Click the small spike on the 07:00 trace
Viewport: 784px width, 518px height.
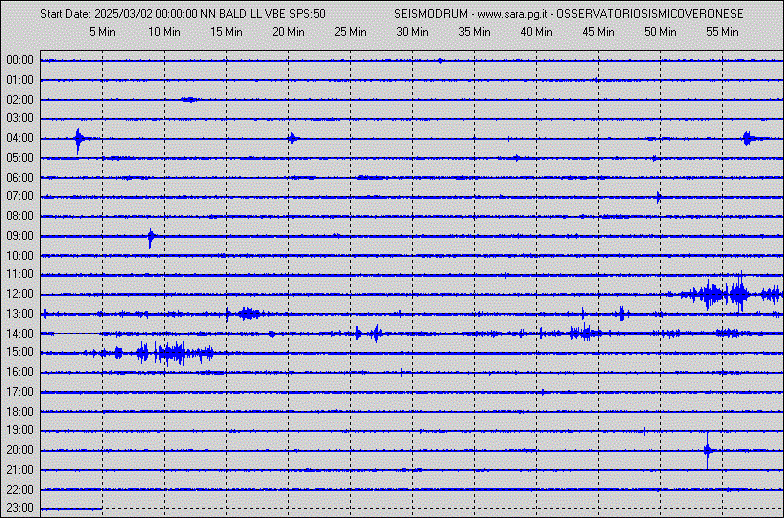click(658, 196)
